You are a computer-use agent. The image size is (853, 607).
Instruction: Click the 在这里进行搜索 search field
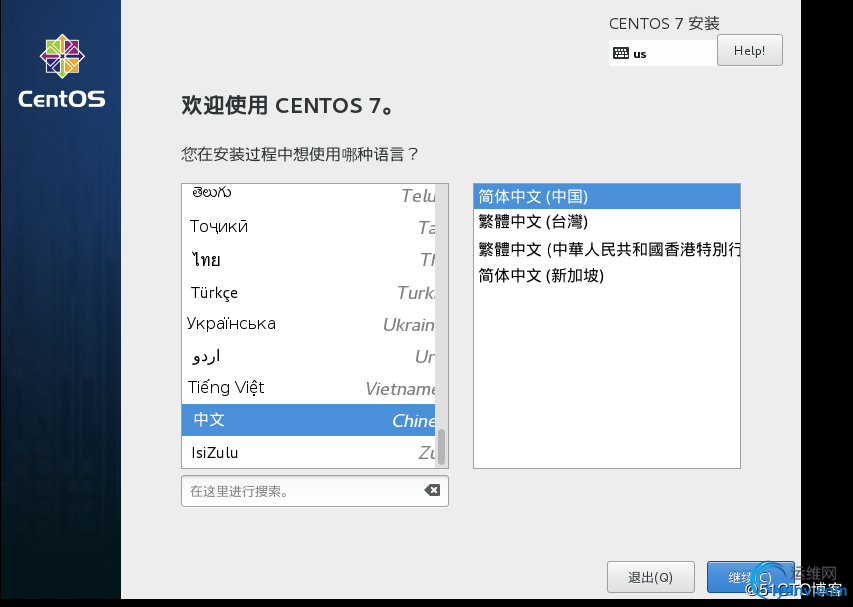pos(315,491)
